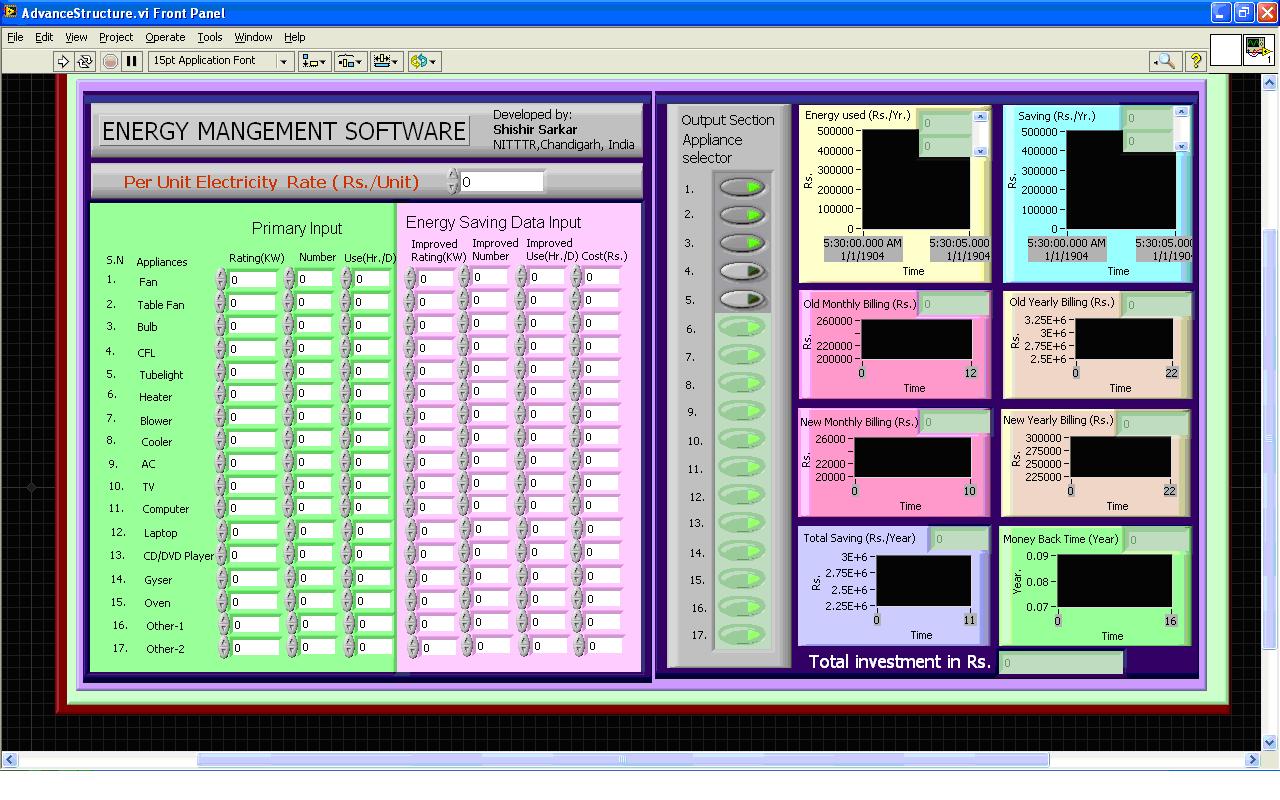Open the Distribute Objects toolbar dropdown
The image size is (1280, 800).
coord(350,61)
